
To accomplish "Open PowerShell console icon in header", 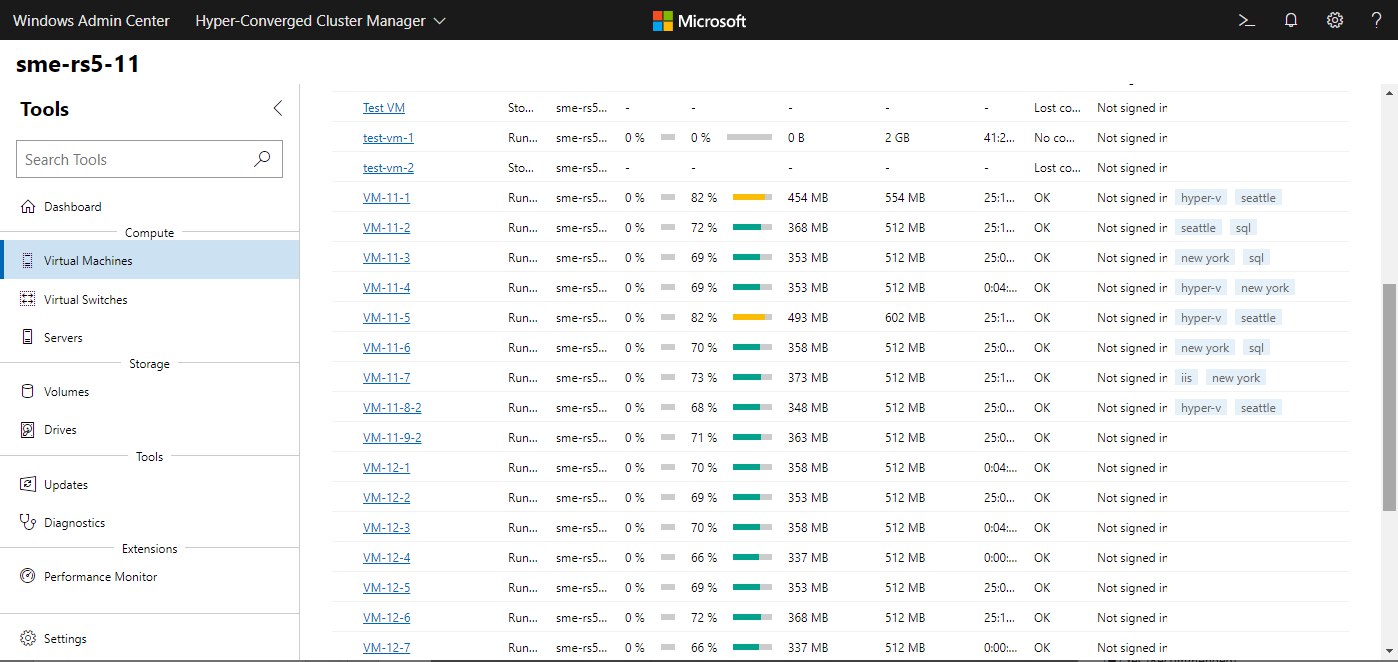I will 1247,20.
